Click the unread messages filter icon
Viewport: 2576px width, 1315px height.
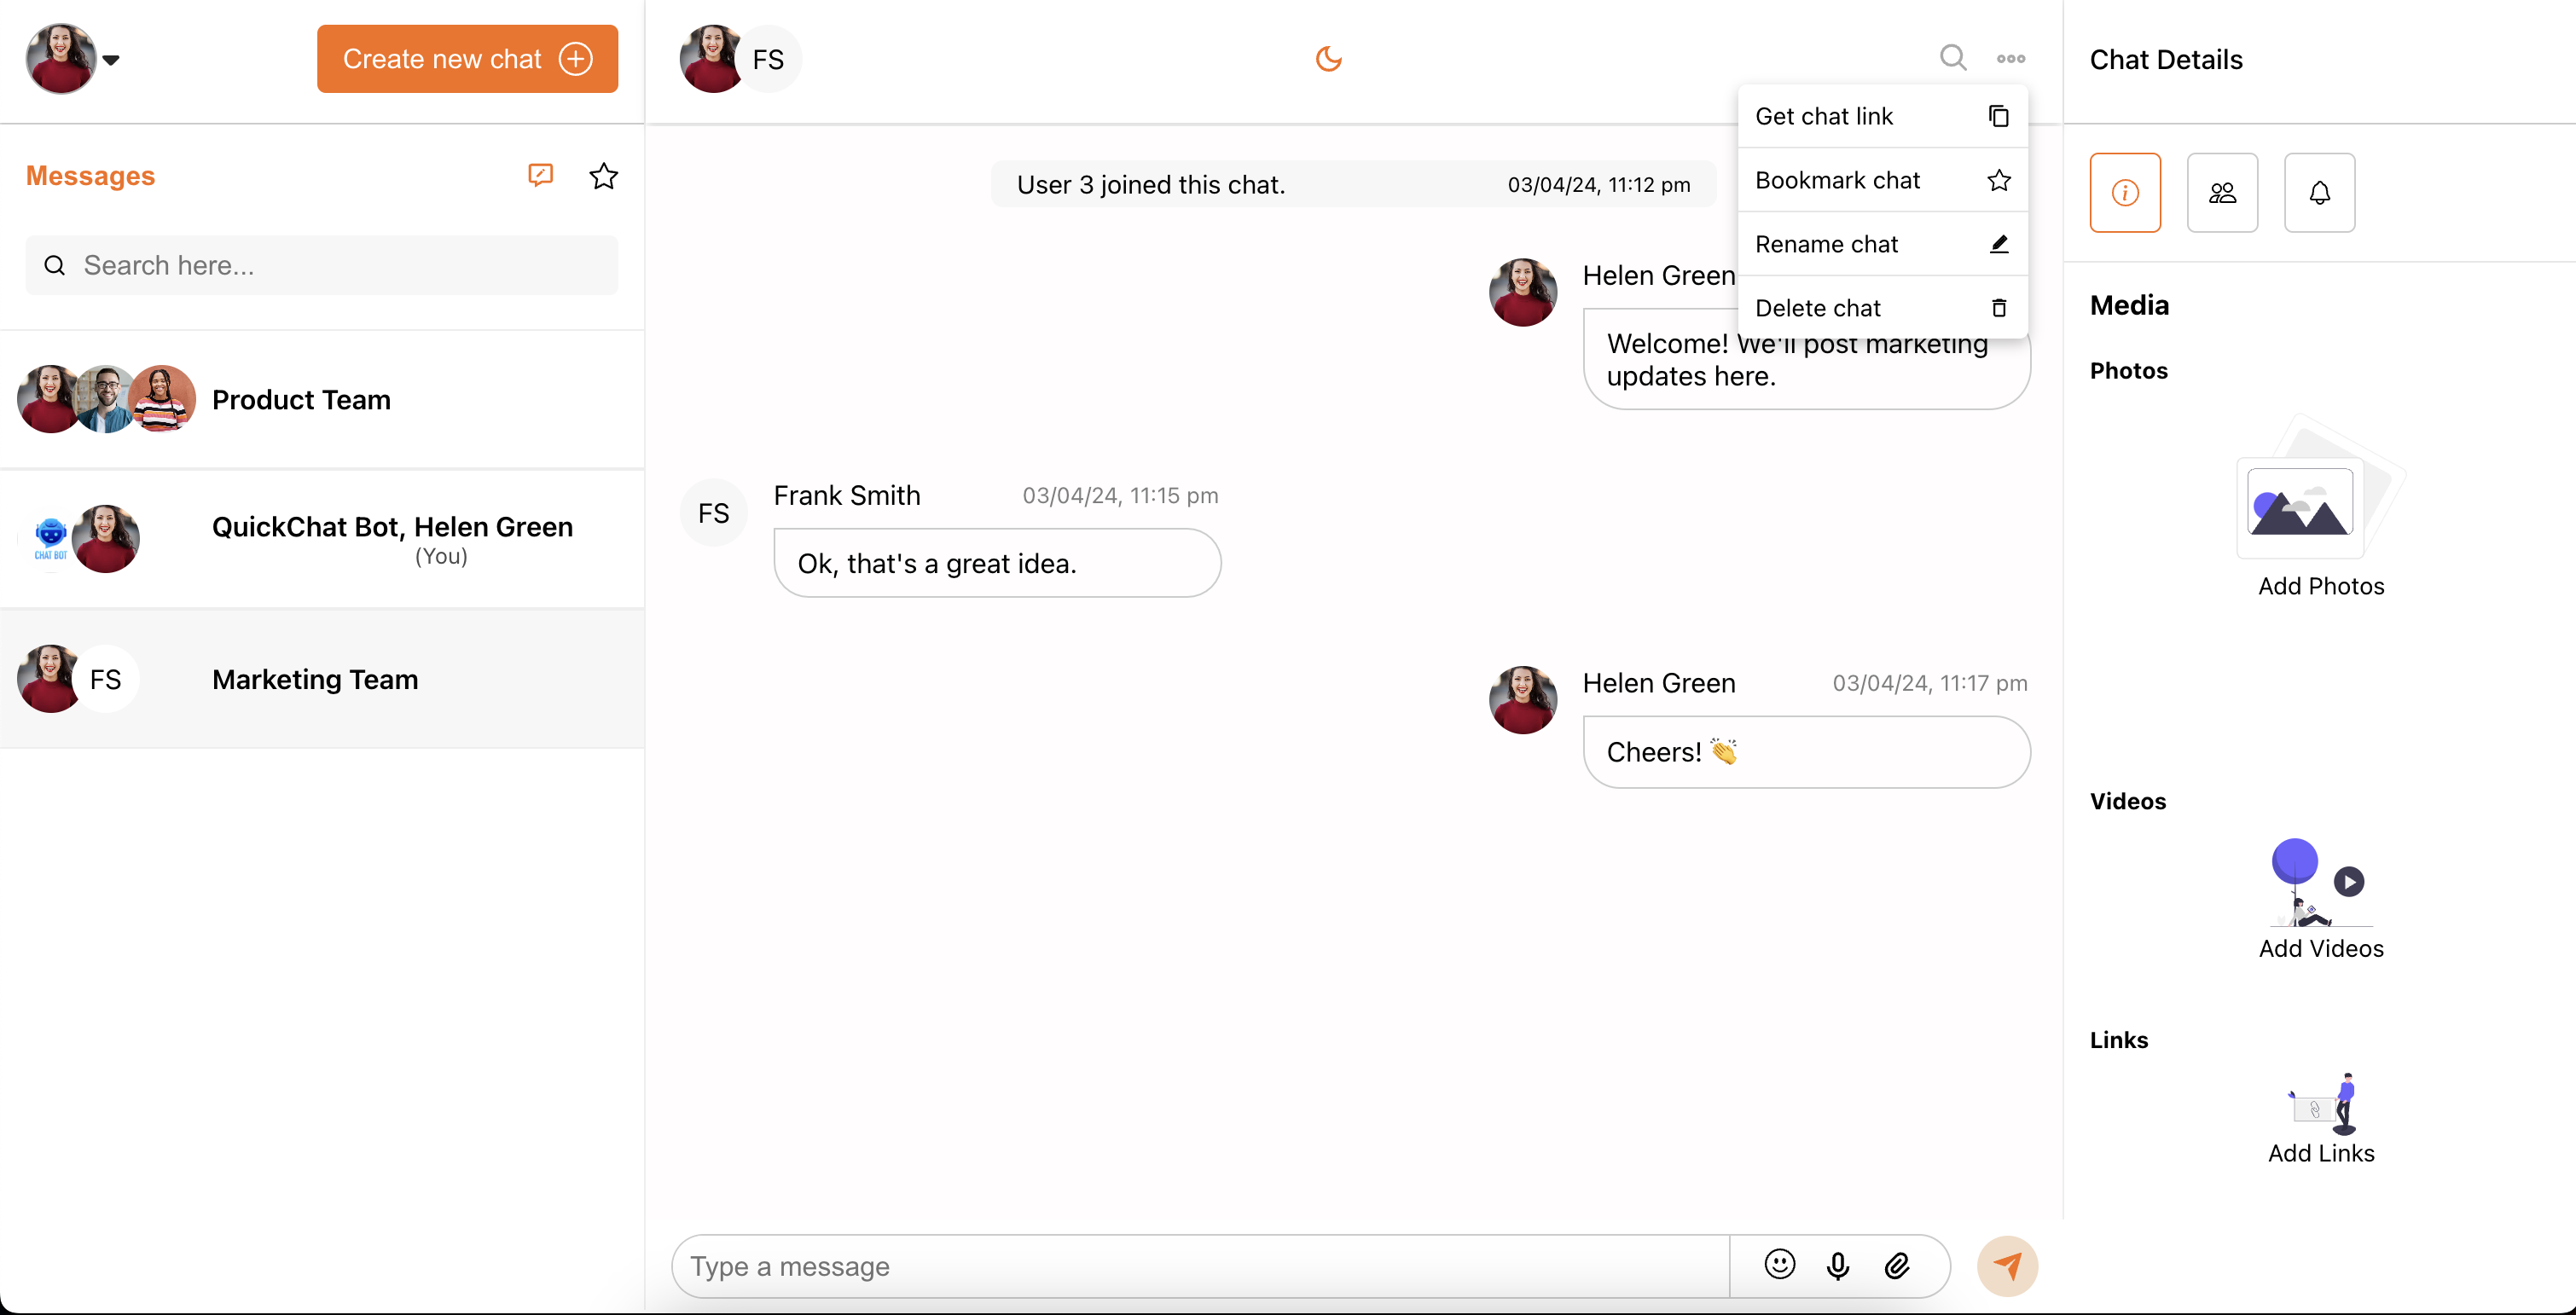coord(540,176)
